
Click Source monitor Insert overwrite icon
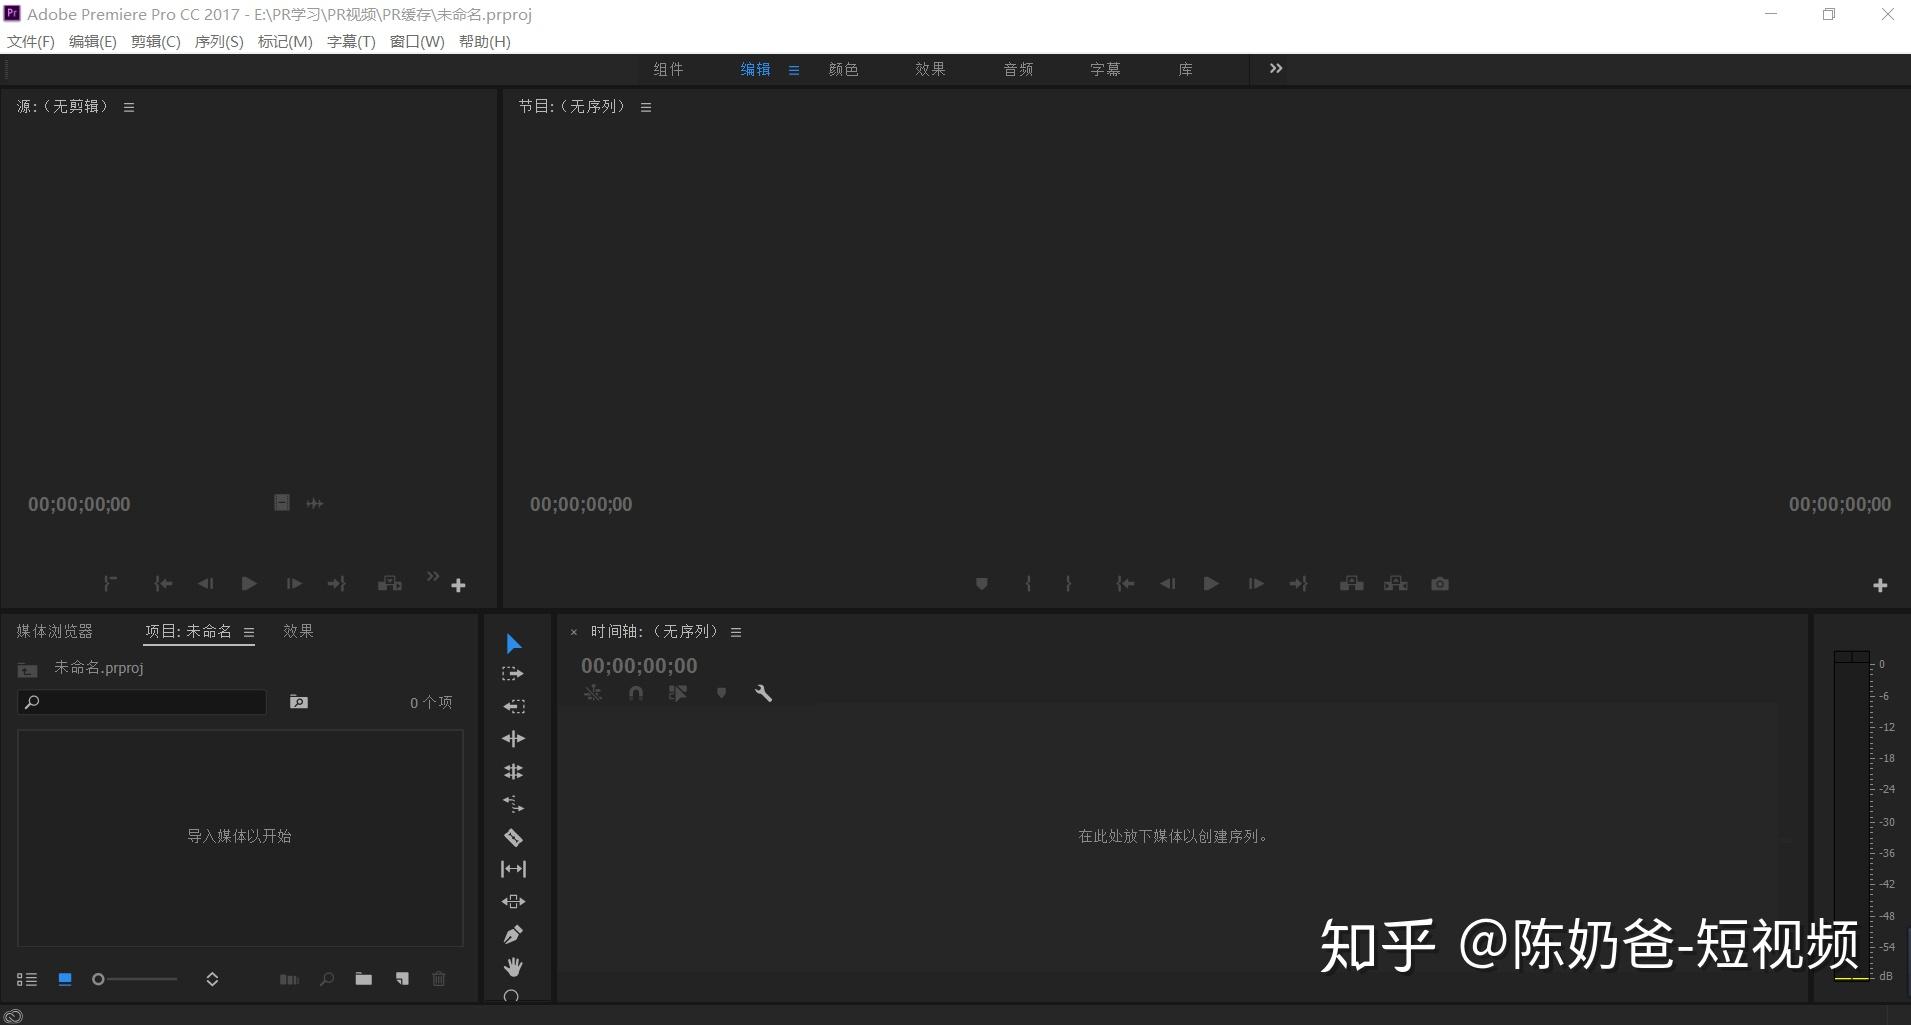pos(390,584)
